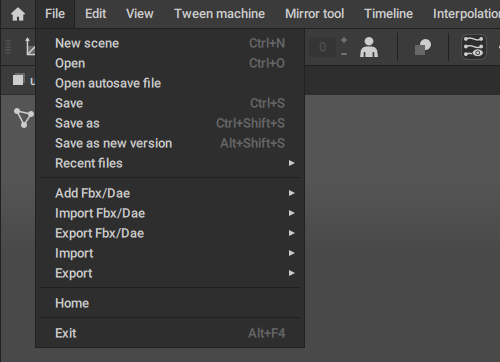Open the Timeline menu

point(388,14)
